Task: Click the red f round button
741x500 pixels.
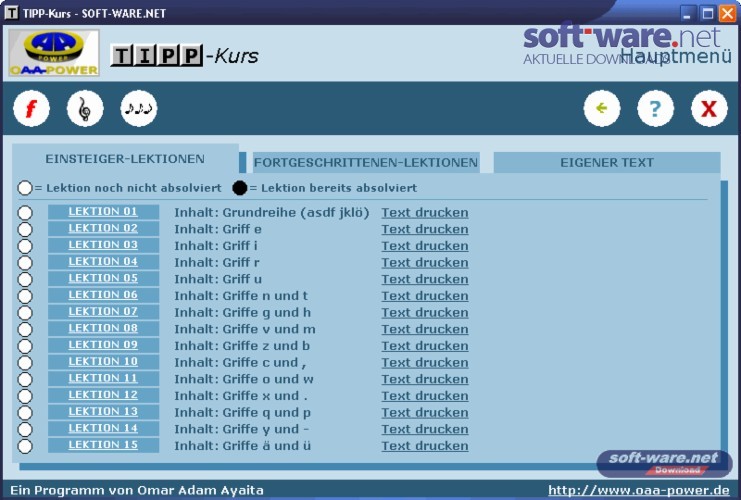Action: coord(31,109)
